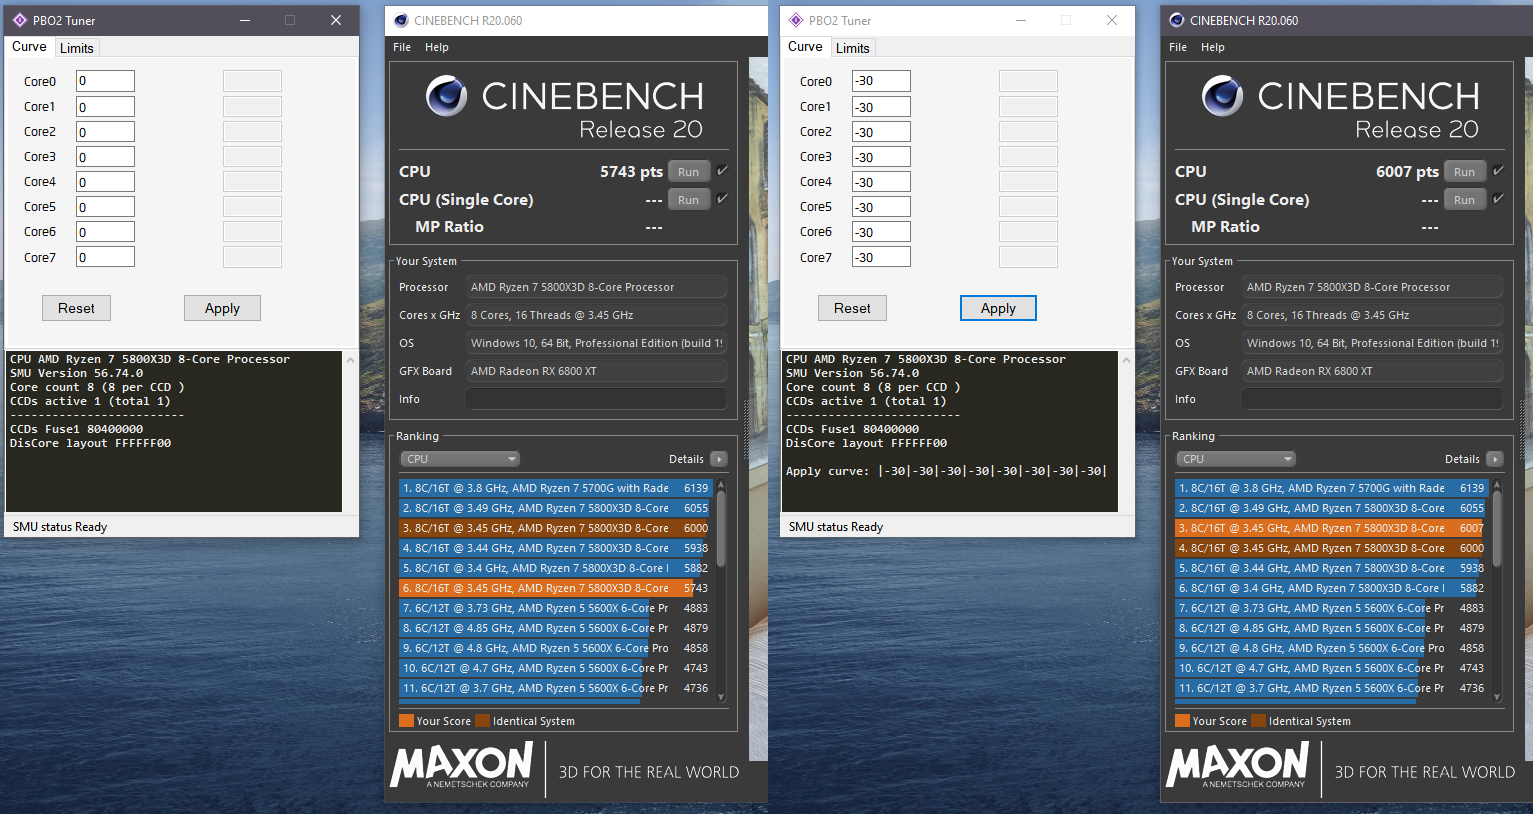Click the log scrollbar in left PBO2 Tuner
Image resolution: width=1533 pixels, height=814 pixels.
pos(350,431)
